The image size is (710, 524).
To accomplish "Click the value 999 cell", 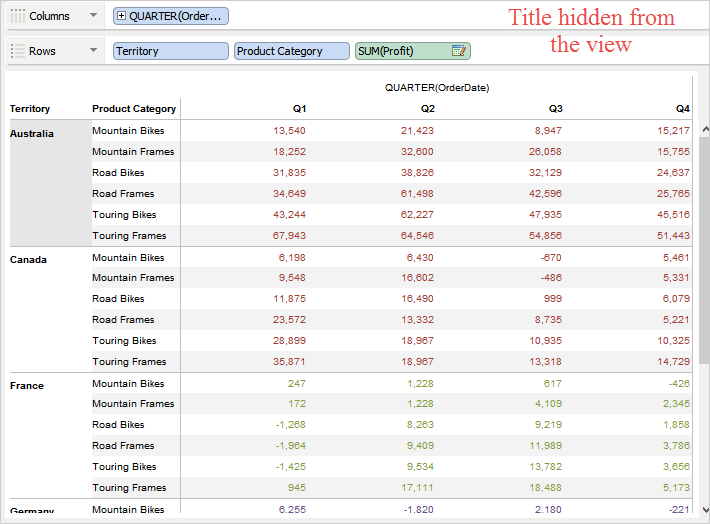I will pyautogui.click(x=553, y=299).
